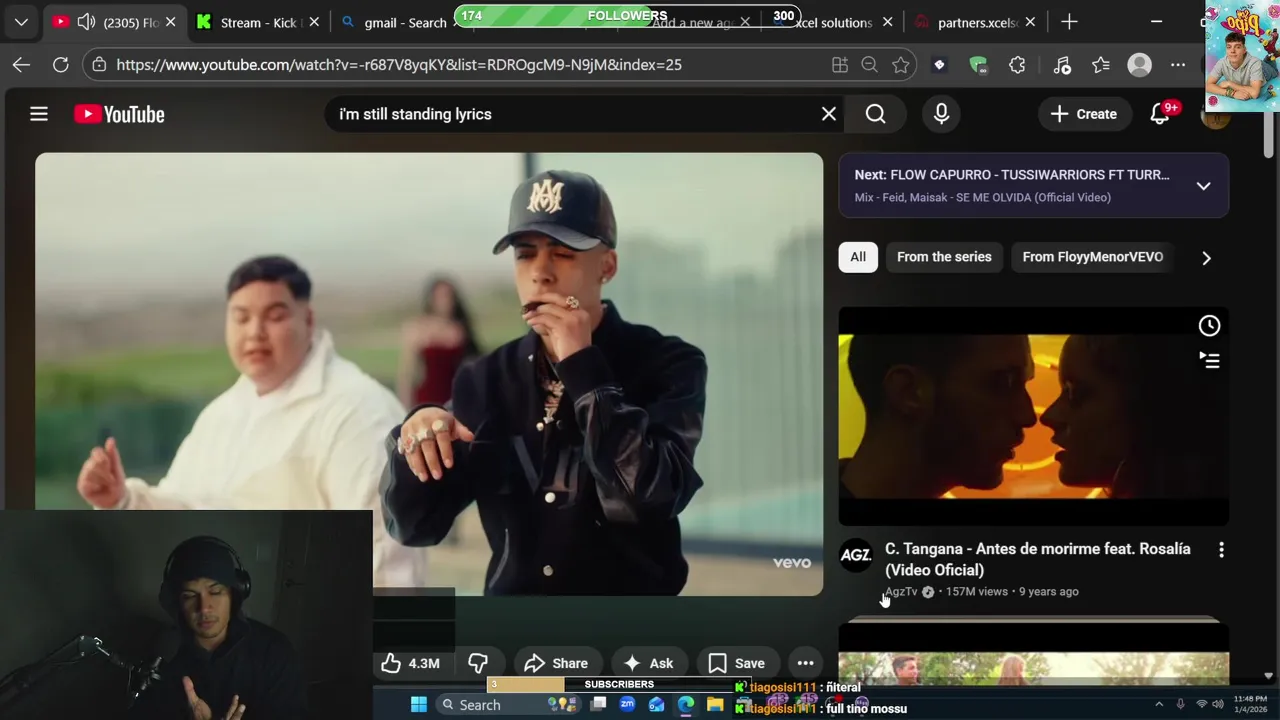
Task: Open the YouTube notifications bell
Action: (1160, 114)
